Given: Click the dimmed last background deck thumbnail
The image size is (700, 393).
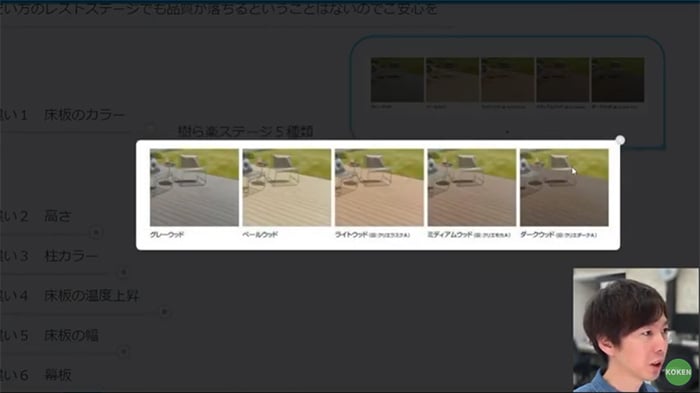Looking at the screenshot, I should tap(618, 79).
